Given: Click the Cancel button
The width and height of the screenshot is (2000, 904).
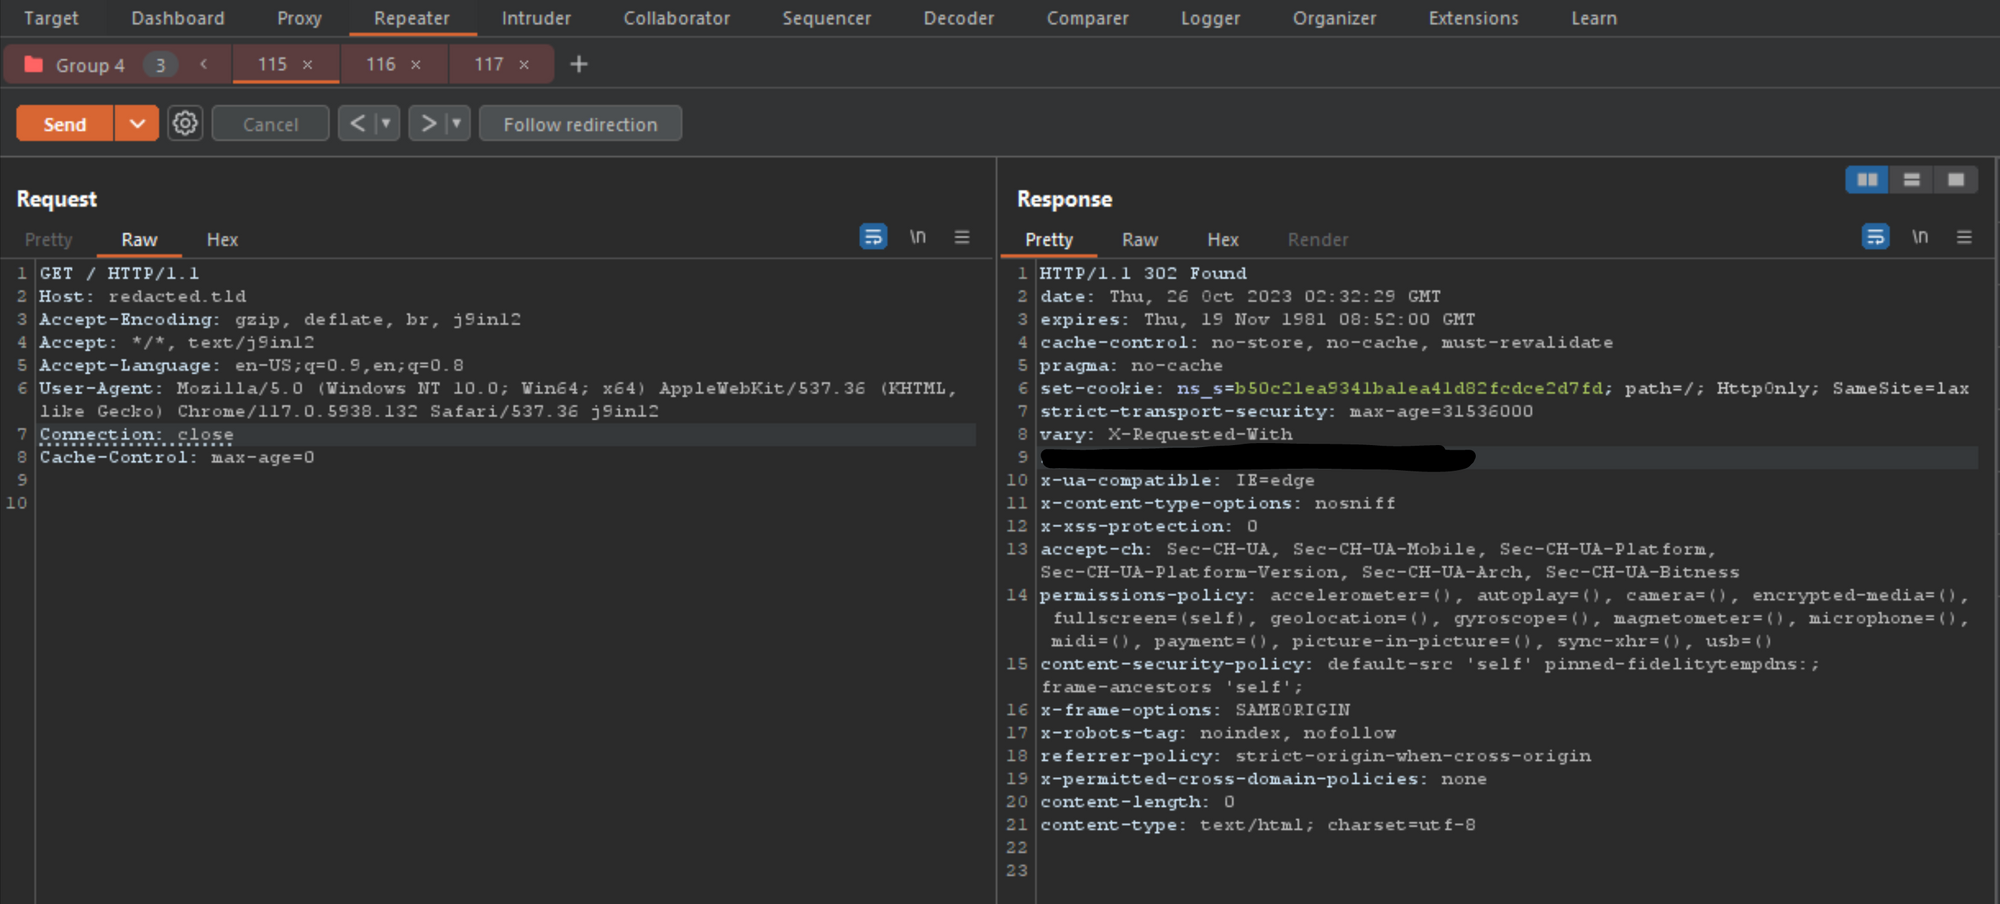Looking at the screenshot, I should tap(270, 124).
